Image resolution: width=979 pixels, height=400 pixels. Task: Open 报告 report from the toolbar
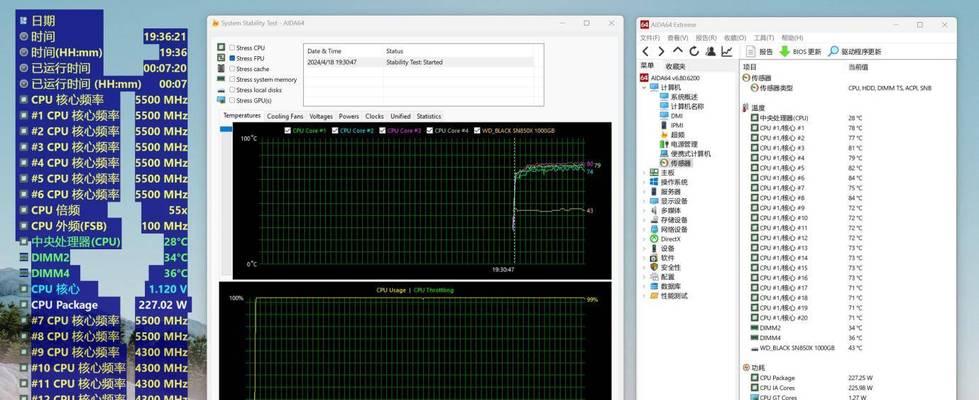760,52
